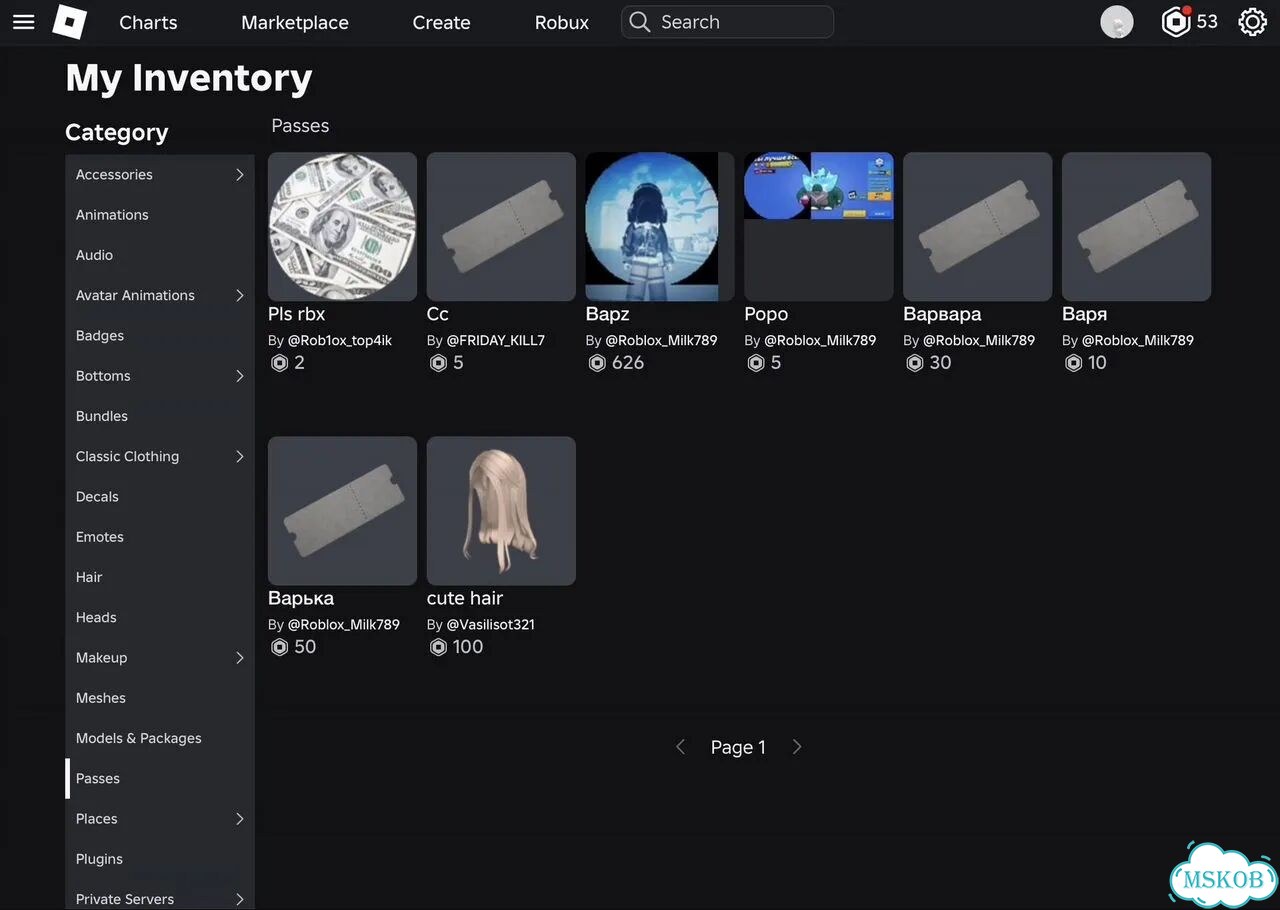Click the cute hair item title
This screenshot has width=1280, height=910.
click(465, 598)
